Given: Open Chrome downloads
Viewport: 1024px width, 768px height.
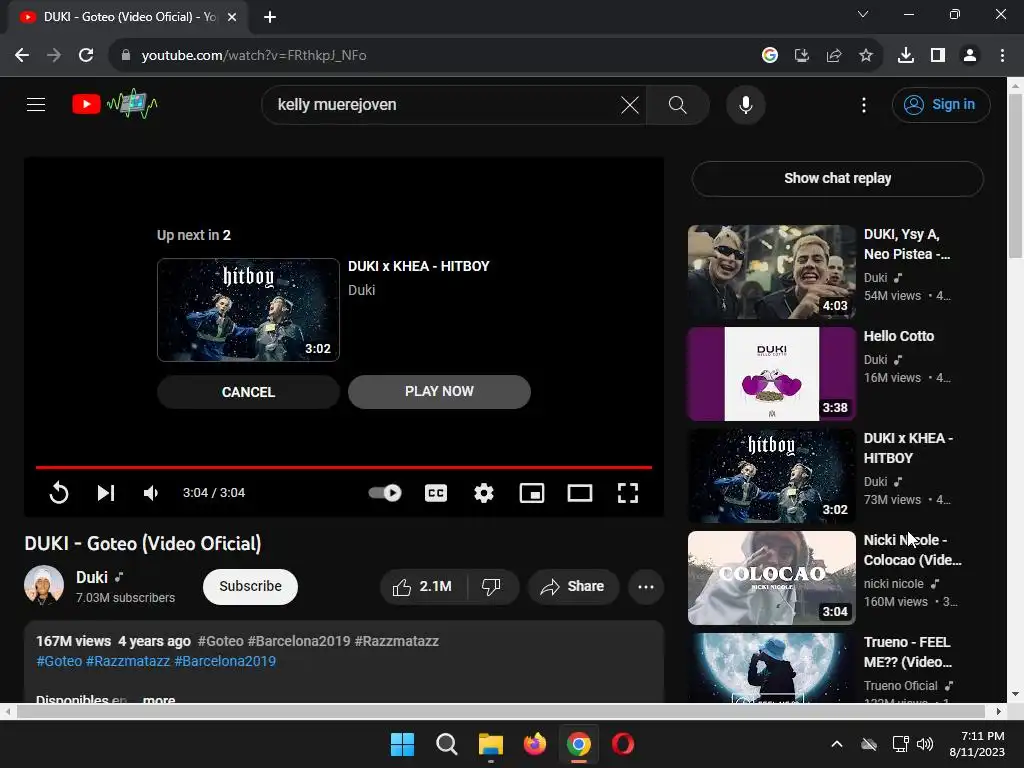Looking at the screenshot, I should click(x=906, y=56).
